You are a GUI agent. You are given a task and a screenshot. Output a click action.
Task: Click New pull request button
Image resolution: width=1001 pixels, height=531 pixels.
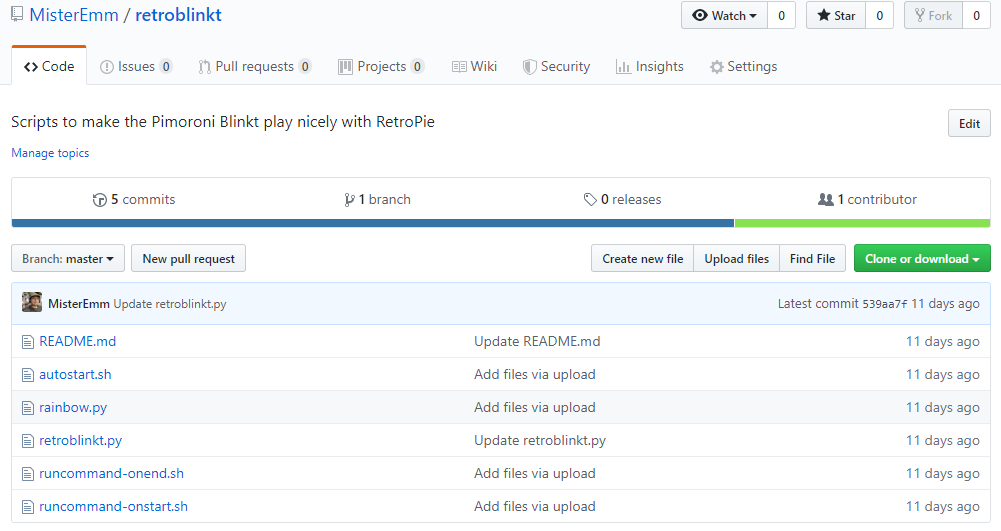188,258
